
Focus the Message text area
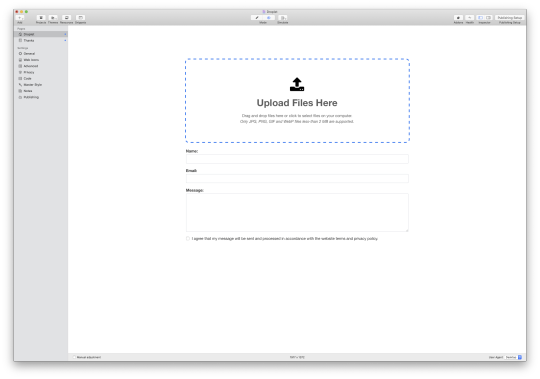click(x=297, y=212)
